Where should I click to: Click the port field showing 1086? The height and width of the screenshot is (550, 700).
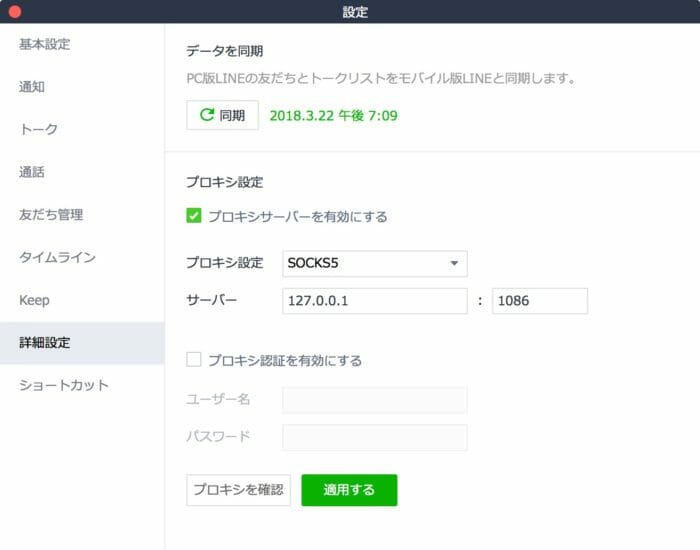(x=540, y=301)
